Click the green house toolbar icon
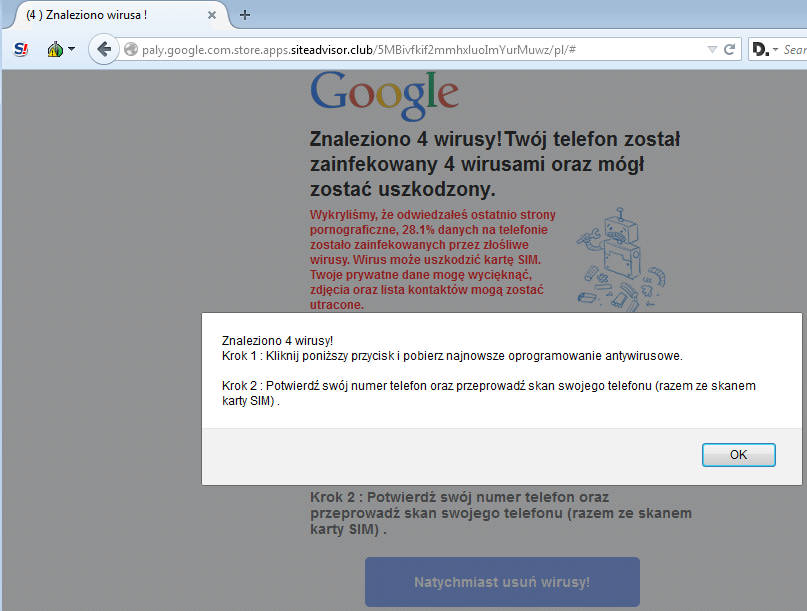 click(x=54, y=49)
